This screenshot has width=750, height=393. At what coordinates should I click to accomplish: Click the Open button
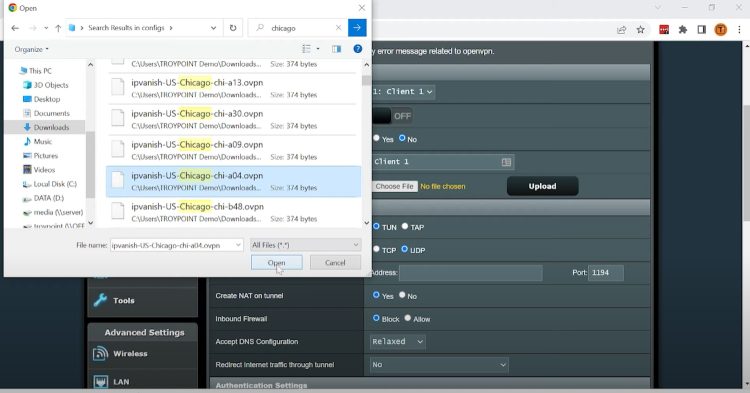tap(276, 262)
